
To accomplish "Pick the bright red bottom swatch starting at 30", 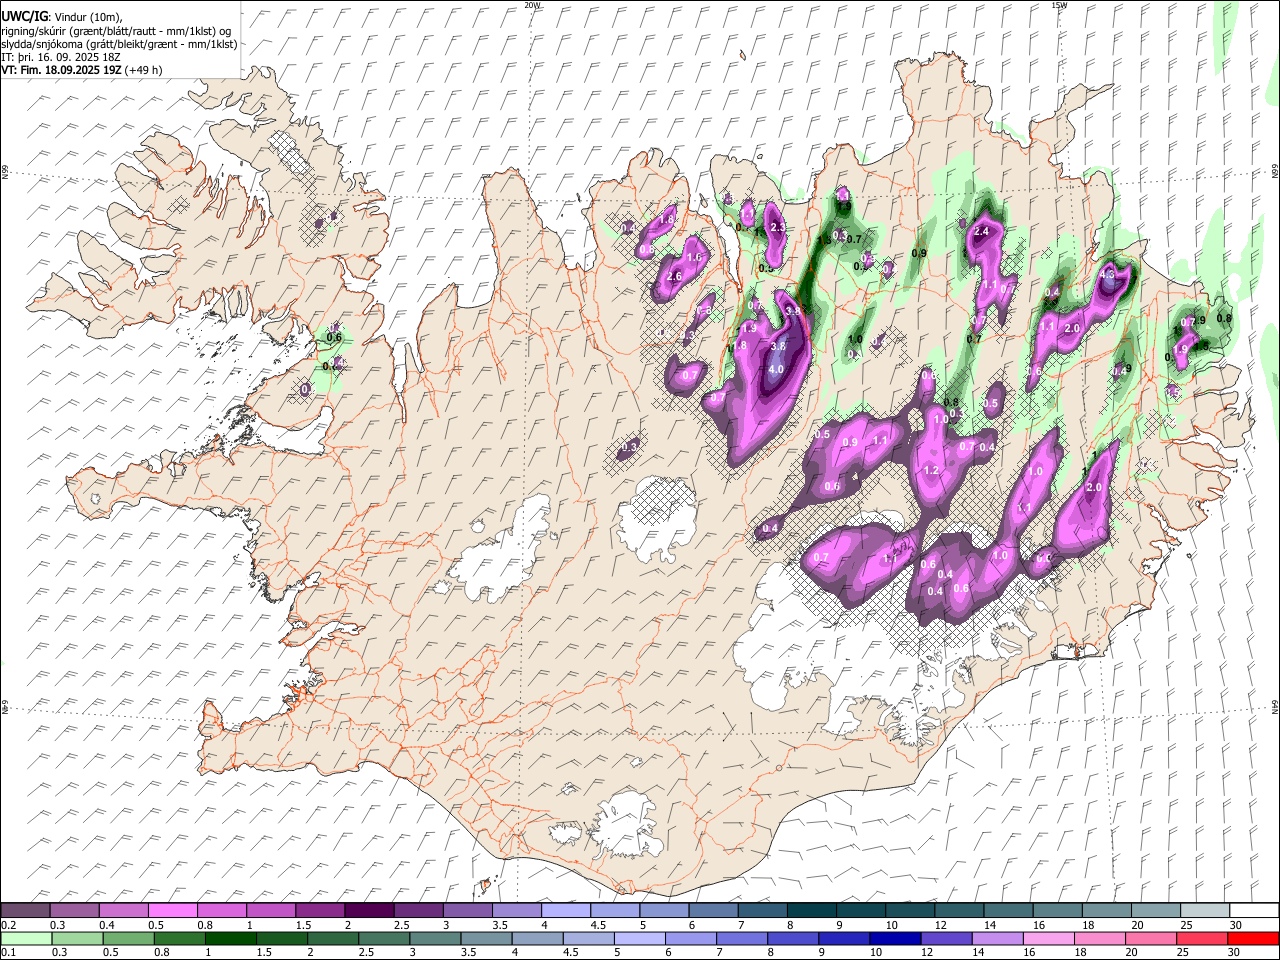I will tap(1252, 939).
